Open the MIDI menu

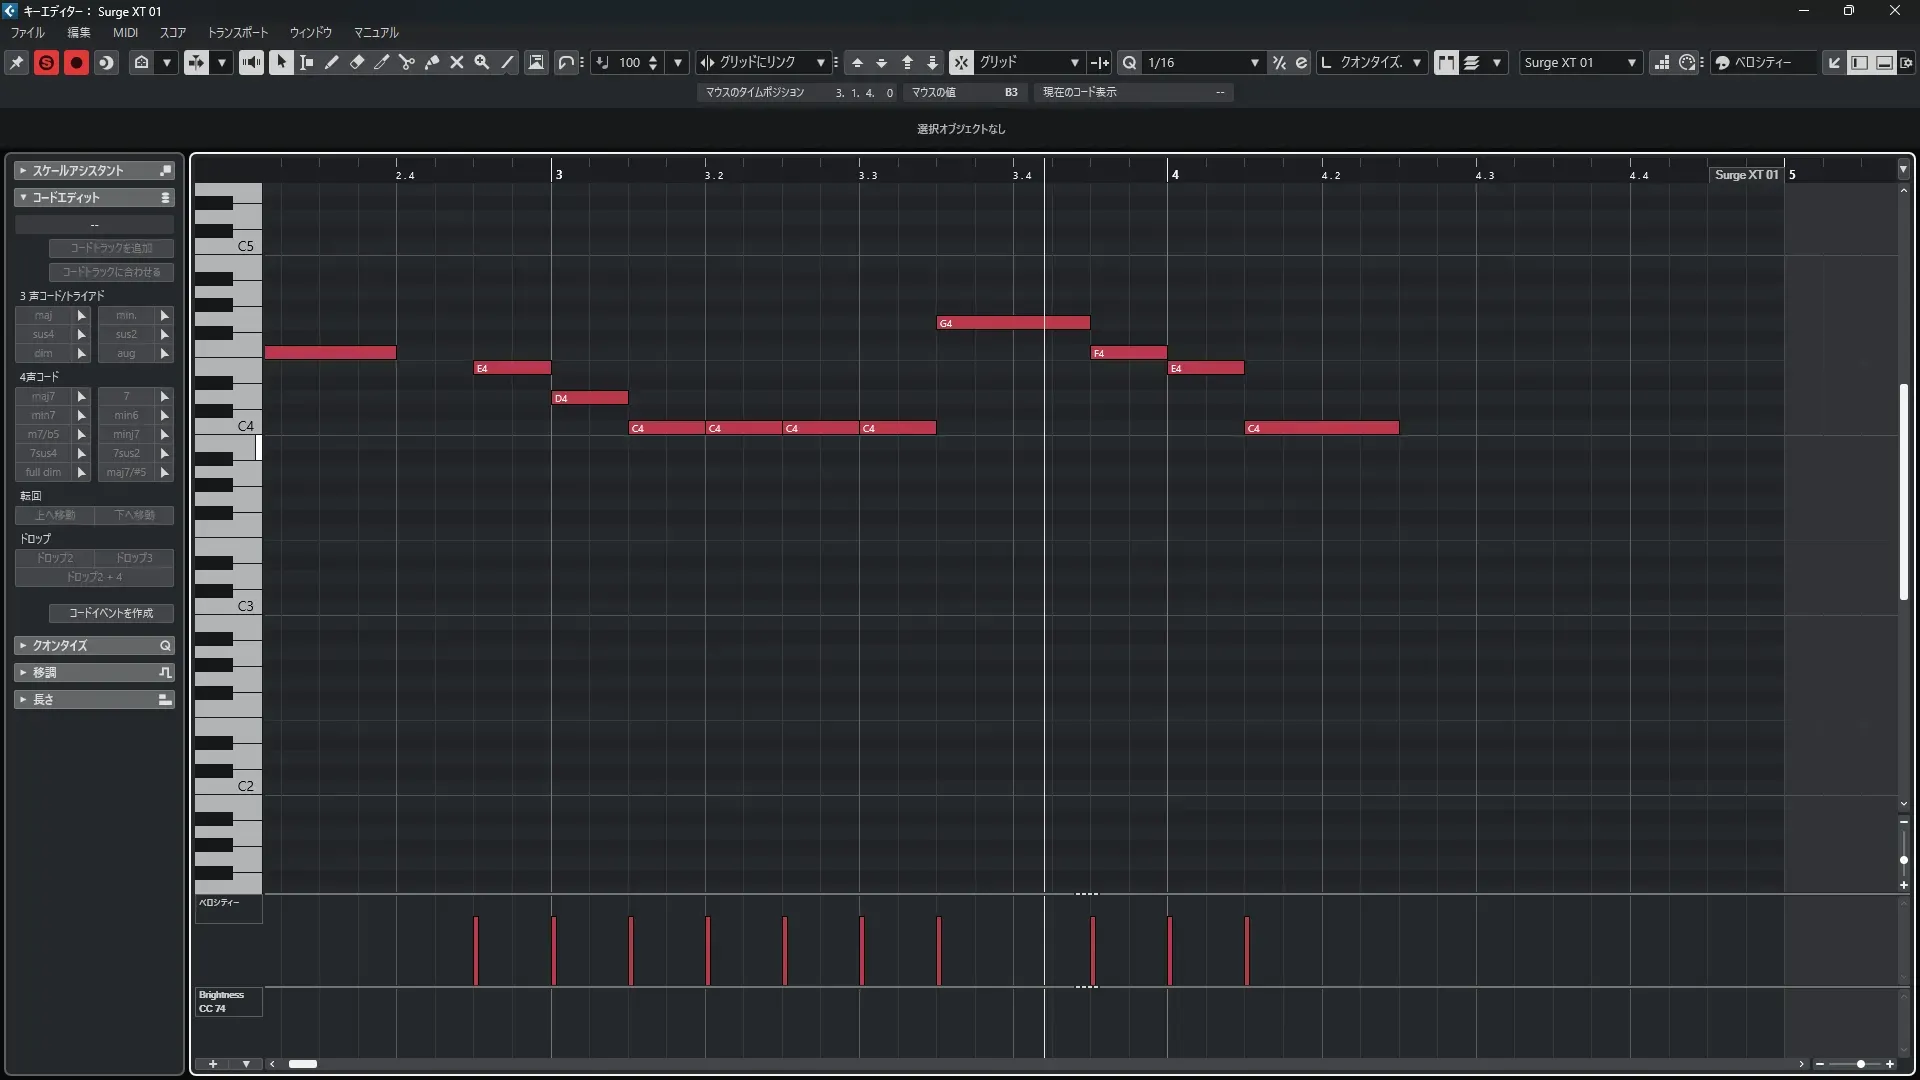point(125,32)
